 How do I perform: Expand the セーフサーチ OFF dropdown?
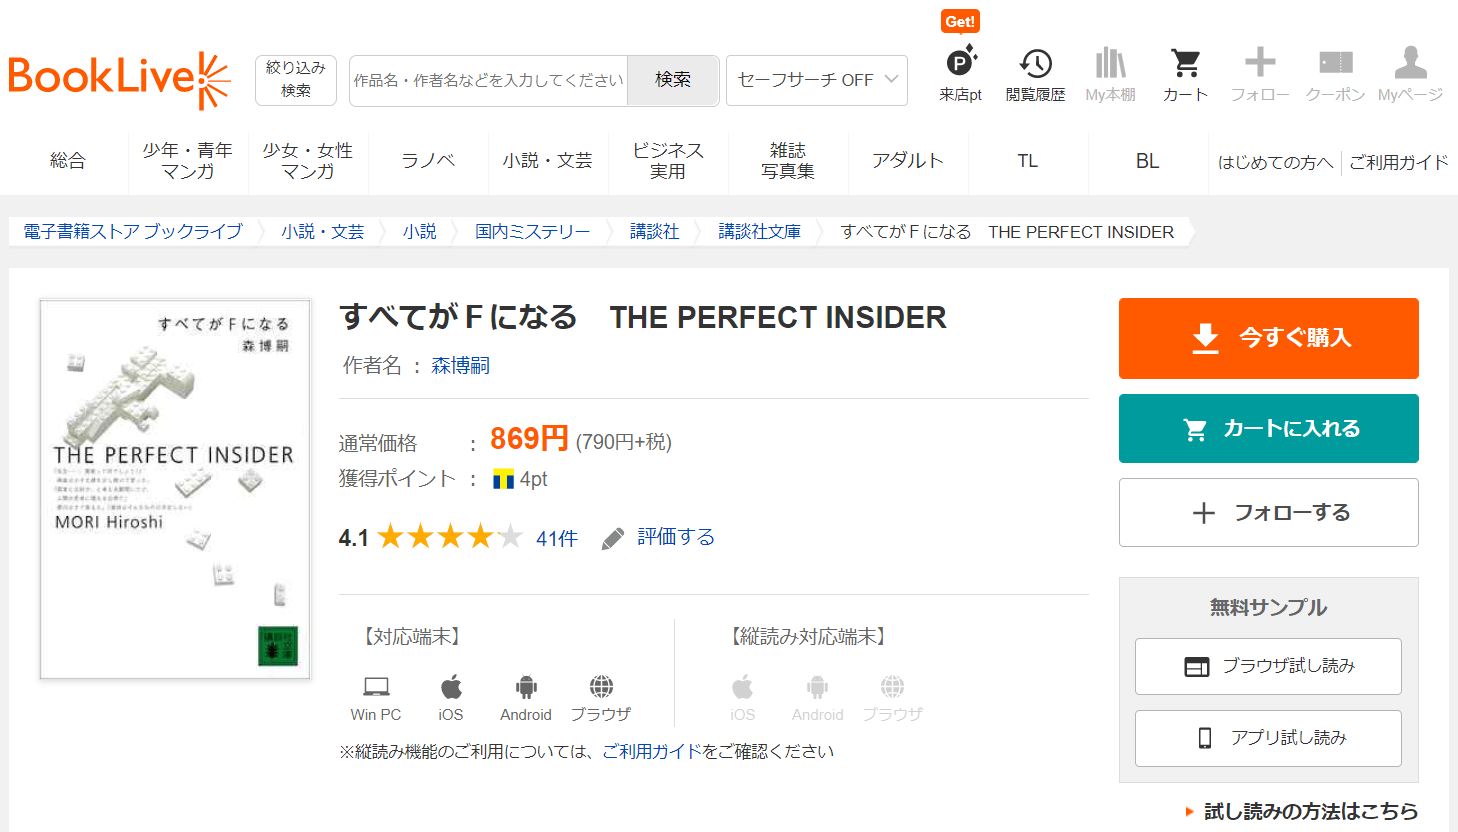[816, 80]
